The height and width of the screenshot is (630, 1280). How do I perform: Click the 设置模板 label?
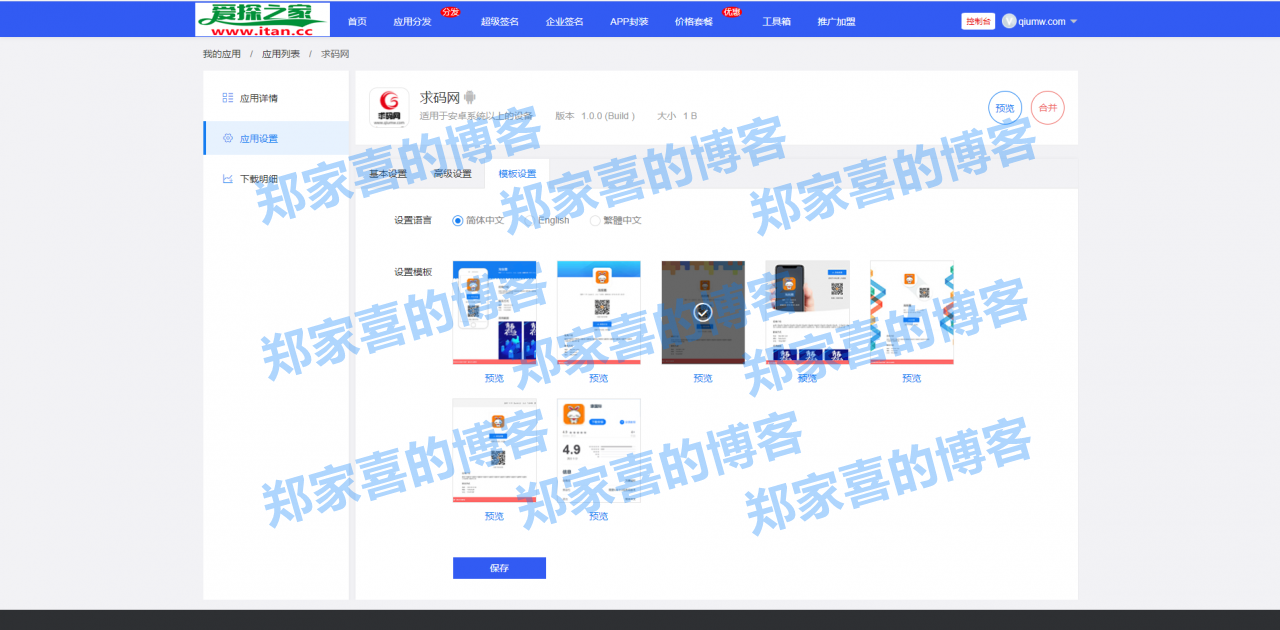pyautogui.click(x=413, y=272)
